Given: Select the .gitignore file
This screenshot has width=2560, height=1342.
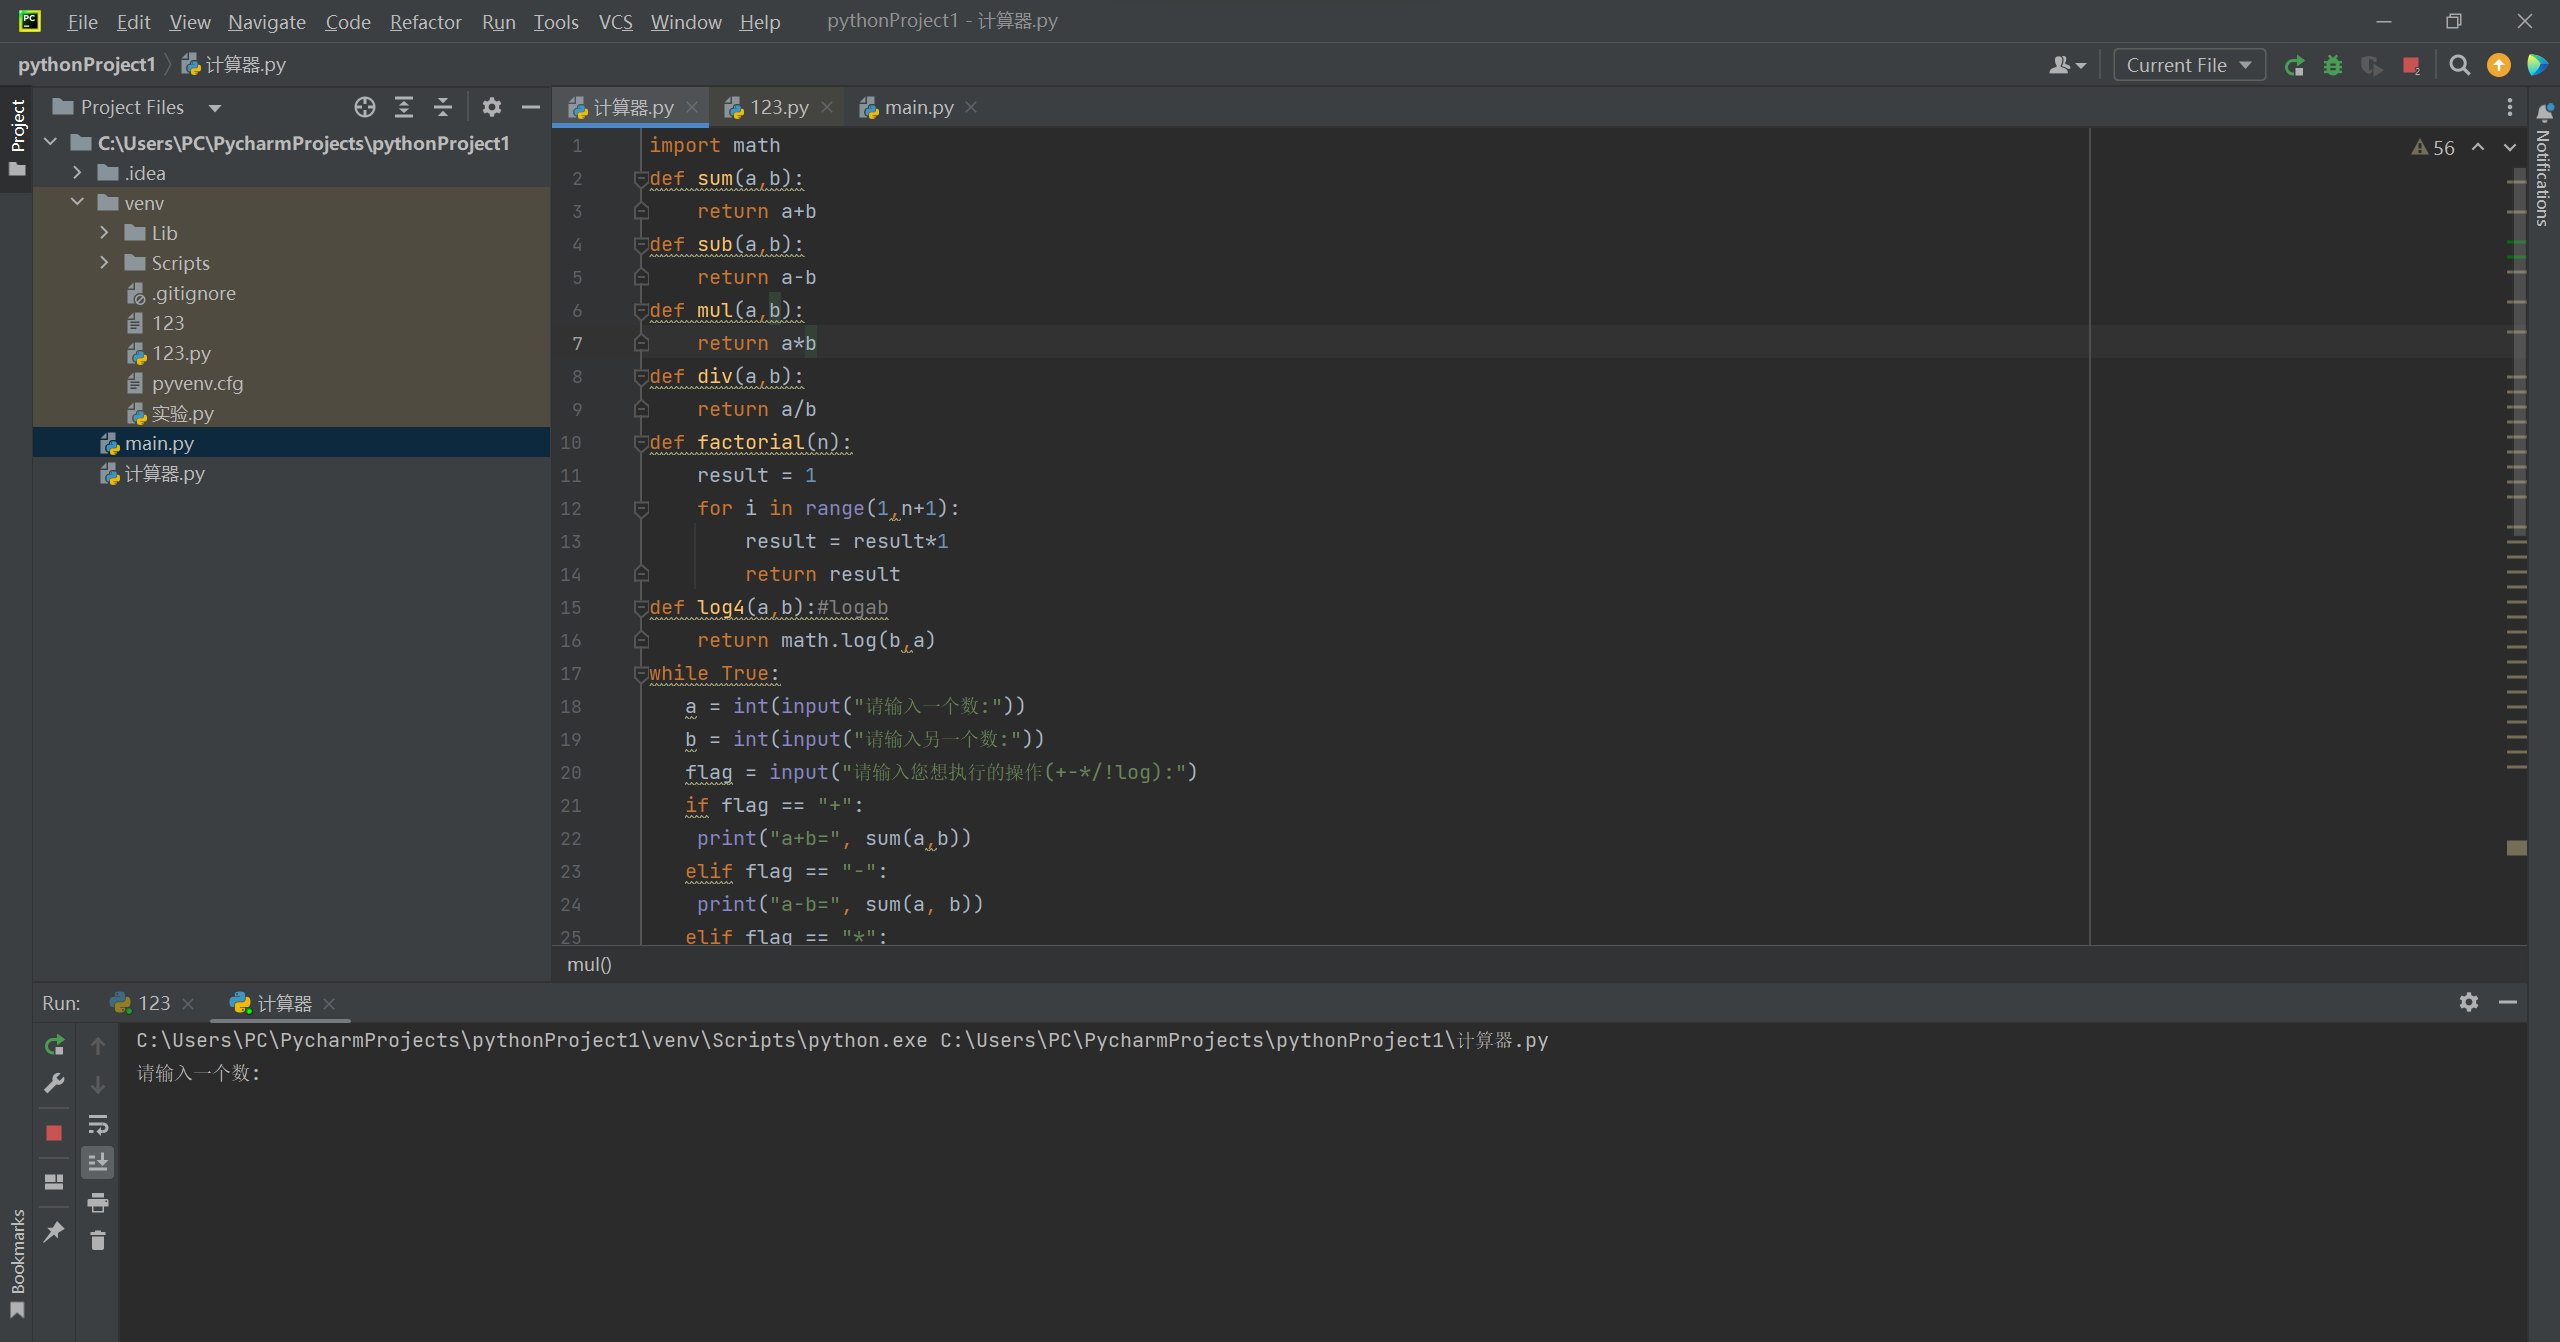Looking at the screenshot, I should coord(183,293).
